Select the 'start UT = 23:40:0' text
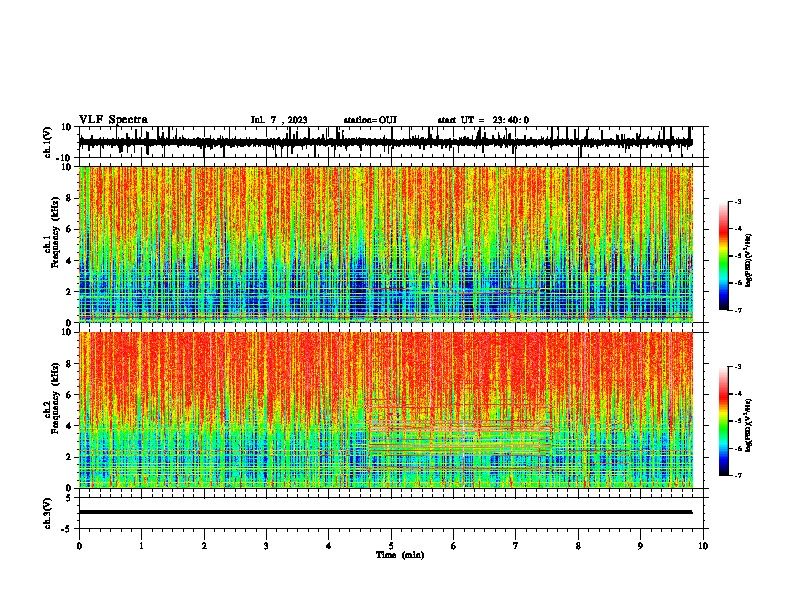 coord(483,120)
